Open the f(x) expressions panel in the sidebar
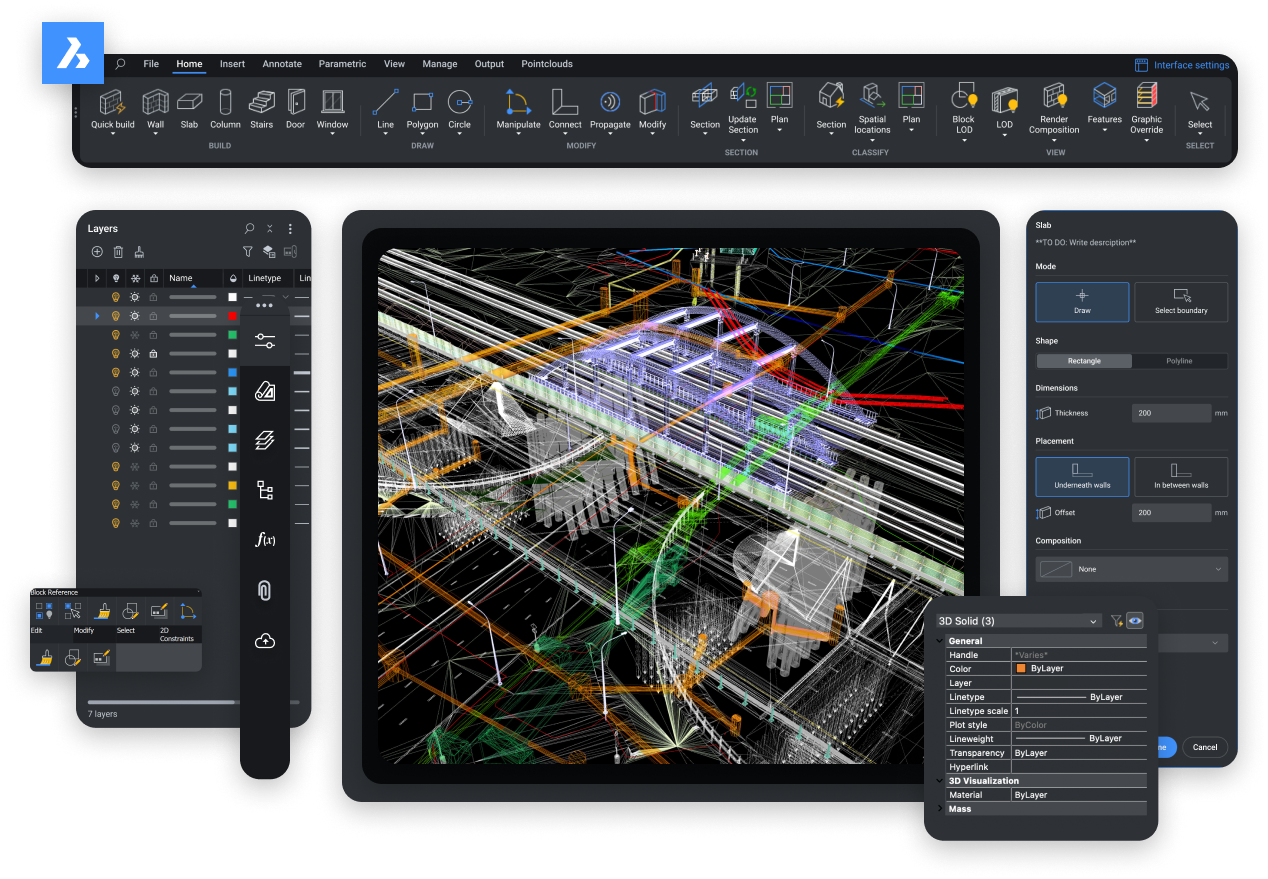1268x879 pixels. tap(264, 540)
